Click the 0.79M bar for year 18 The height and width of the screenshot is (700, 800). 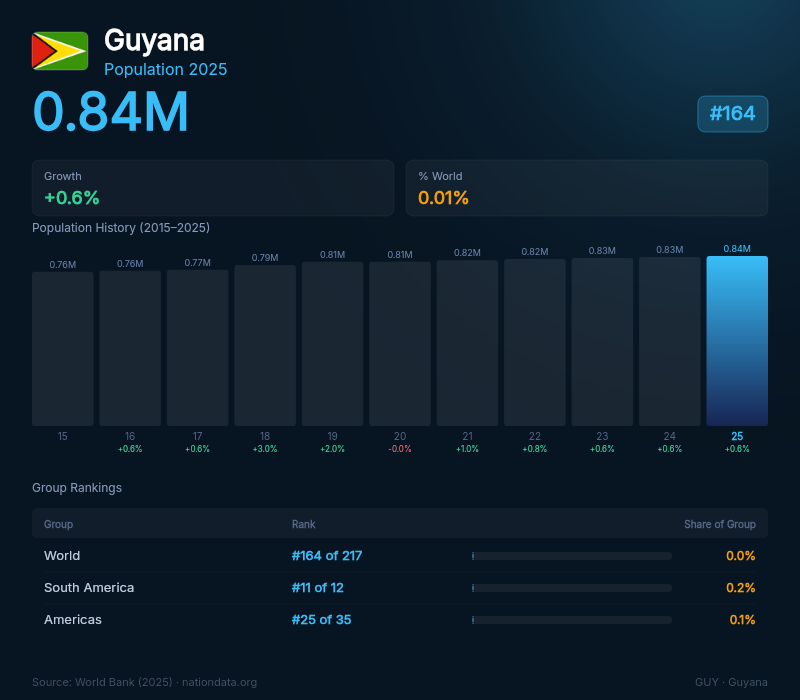pos(265,345)
